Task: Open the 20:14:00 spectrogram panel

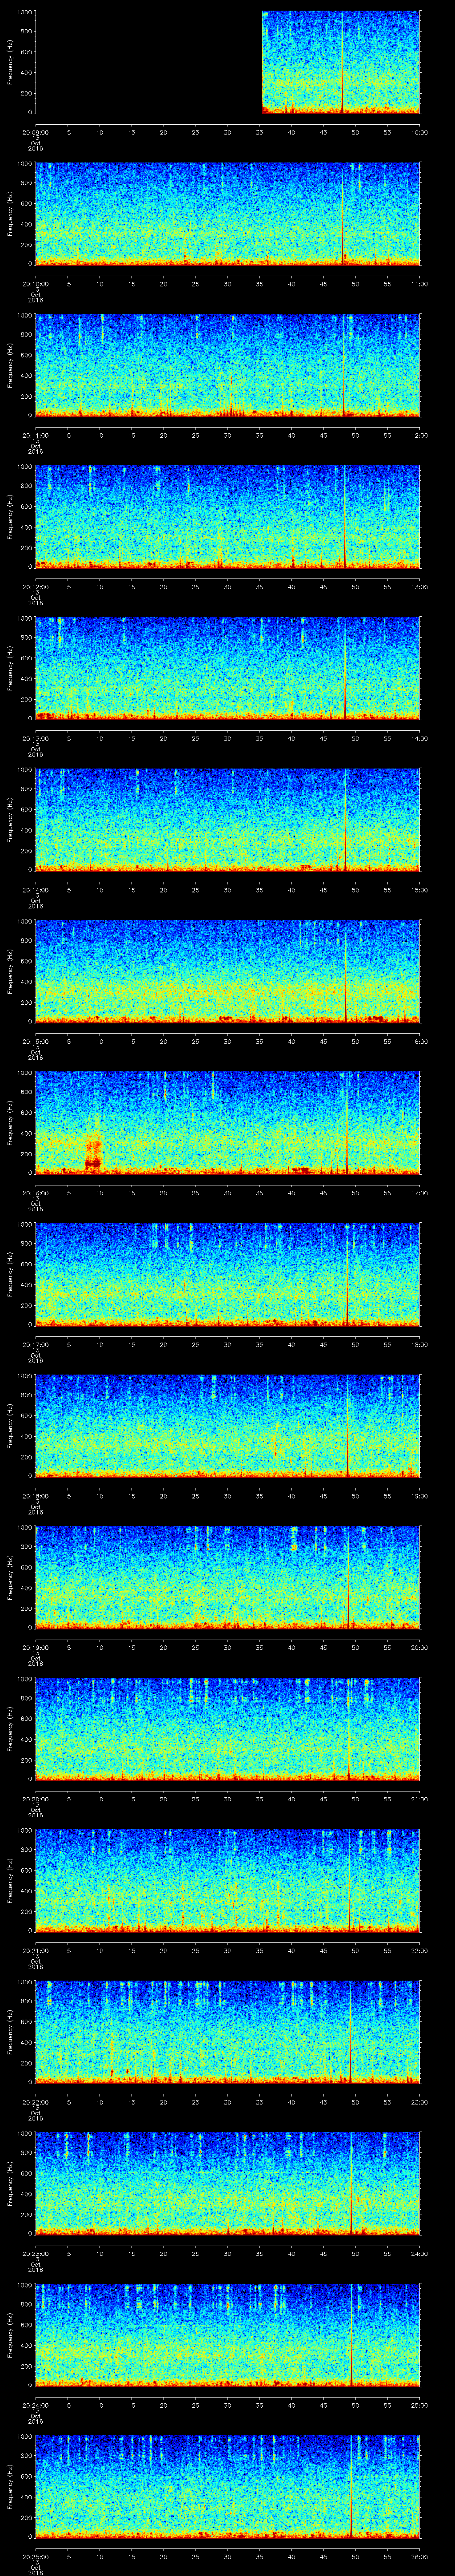Action: 228,820
